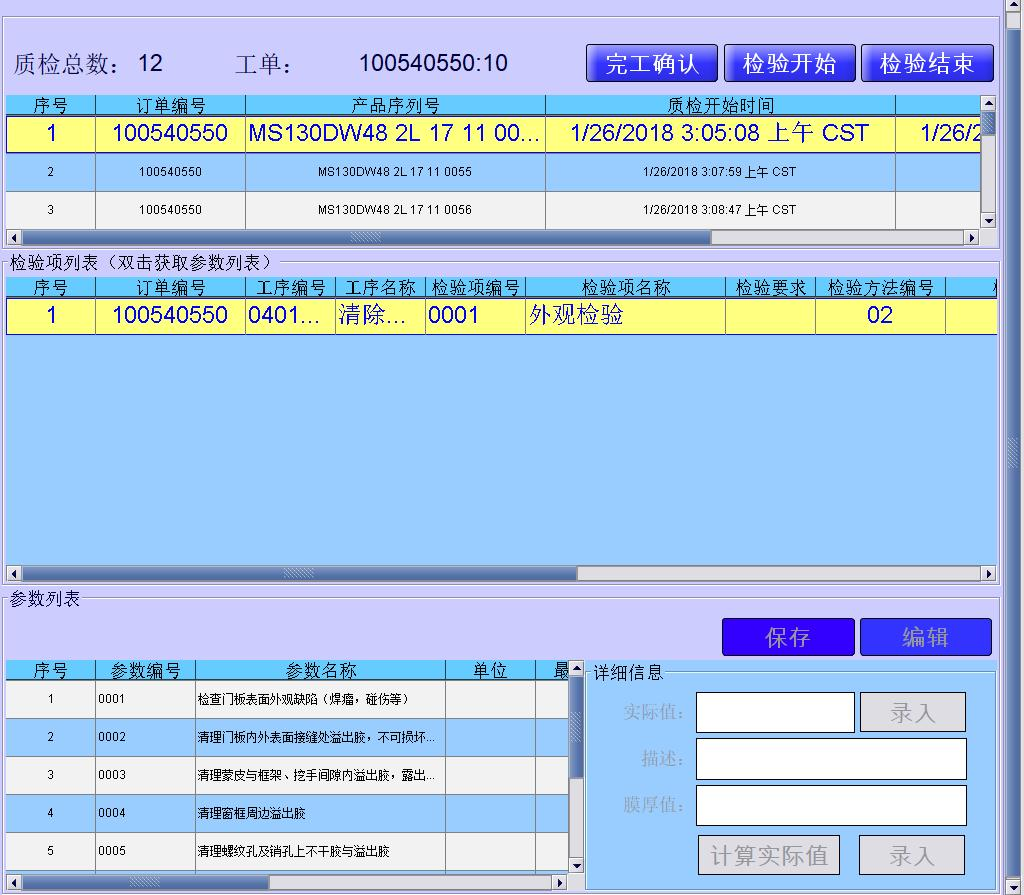Select row with serial MS130DW48 2L 17 11 0055

point(394,172)
